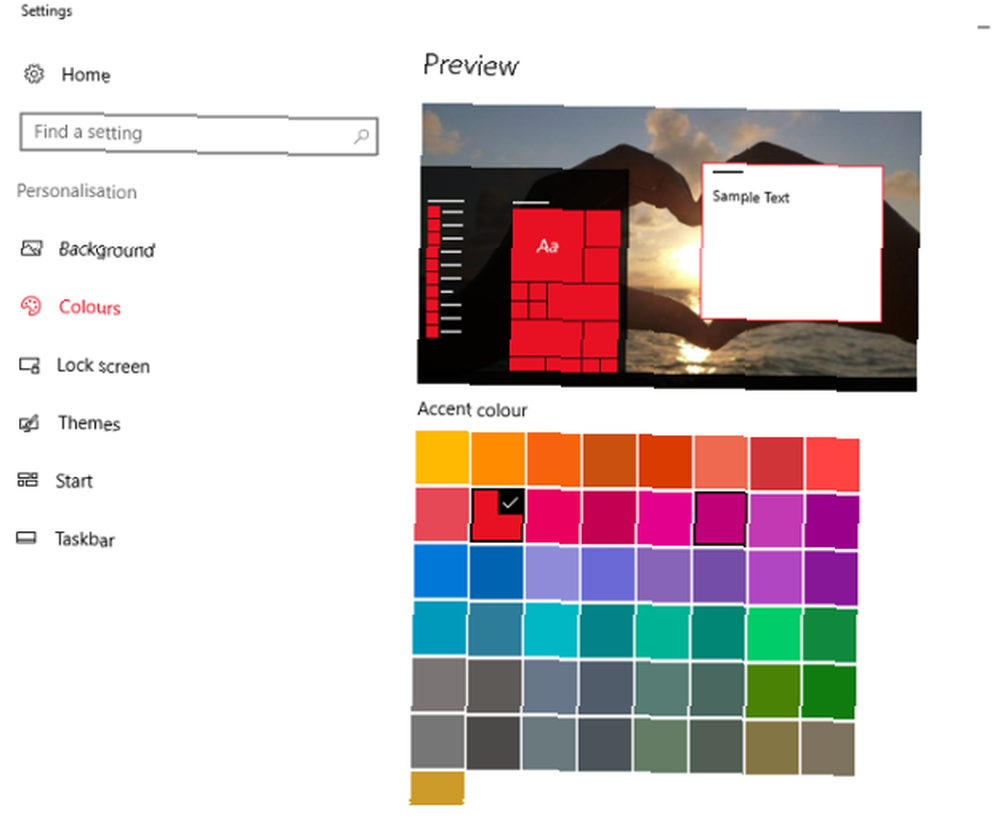The image size is (1000, 818).
Task: Click the desktop preview image
Action: pyautogui.click(x=668, y=247)
